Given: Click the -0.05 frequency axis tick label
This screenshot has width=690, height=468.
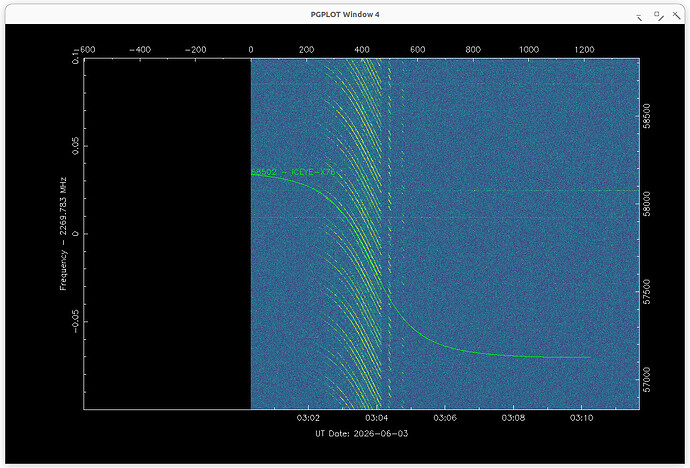Looking at the screenshot, I should pos(76,321).
